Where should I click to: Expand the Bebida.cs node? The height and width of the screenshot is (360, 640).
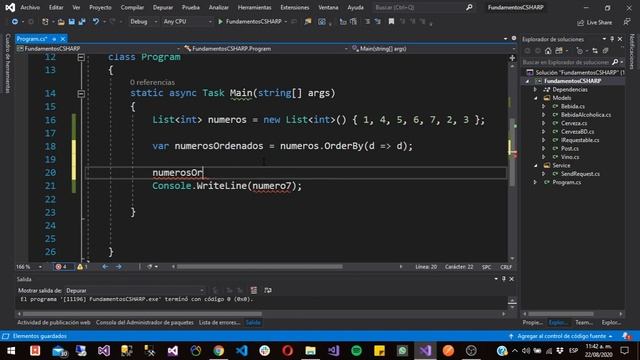(544, 106)
